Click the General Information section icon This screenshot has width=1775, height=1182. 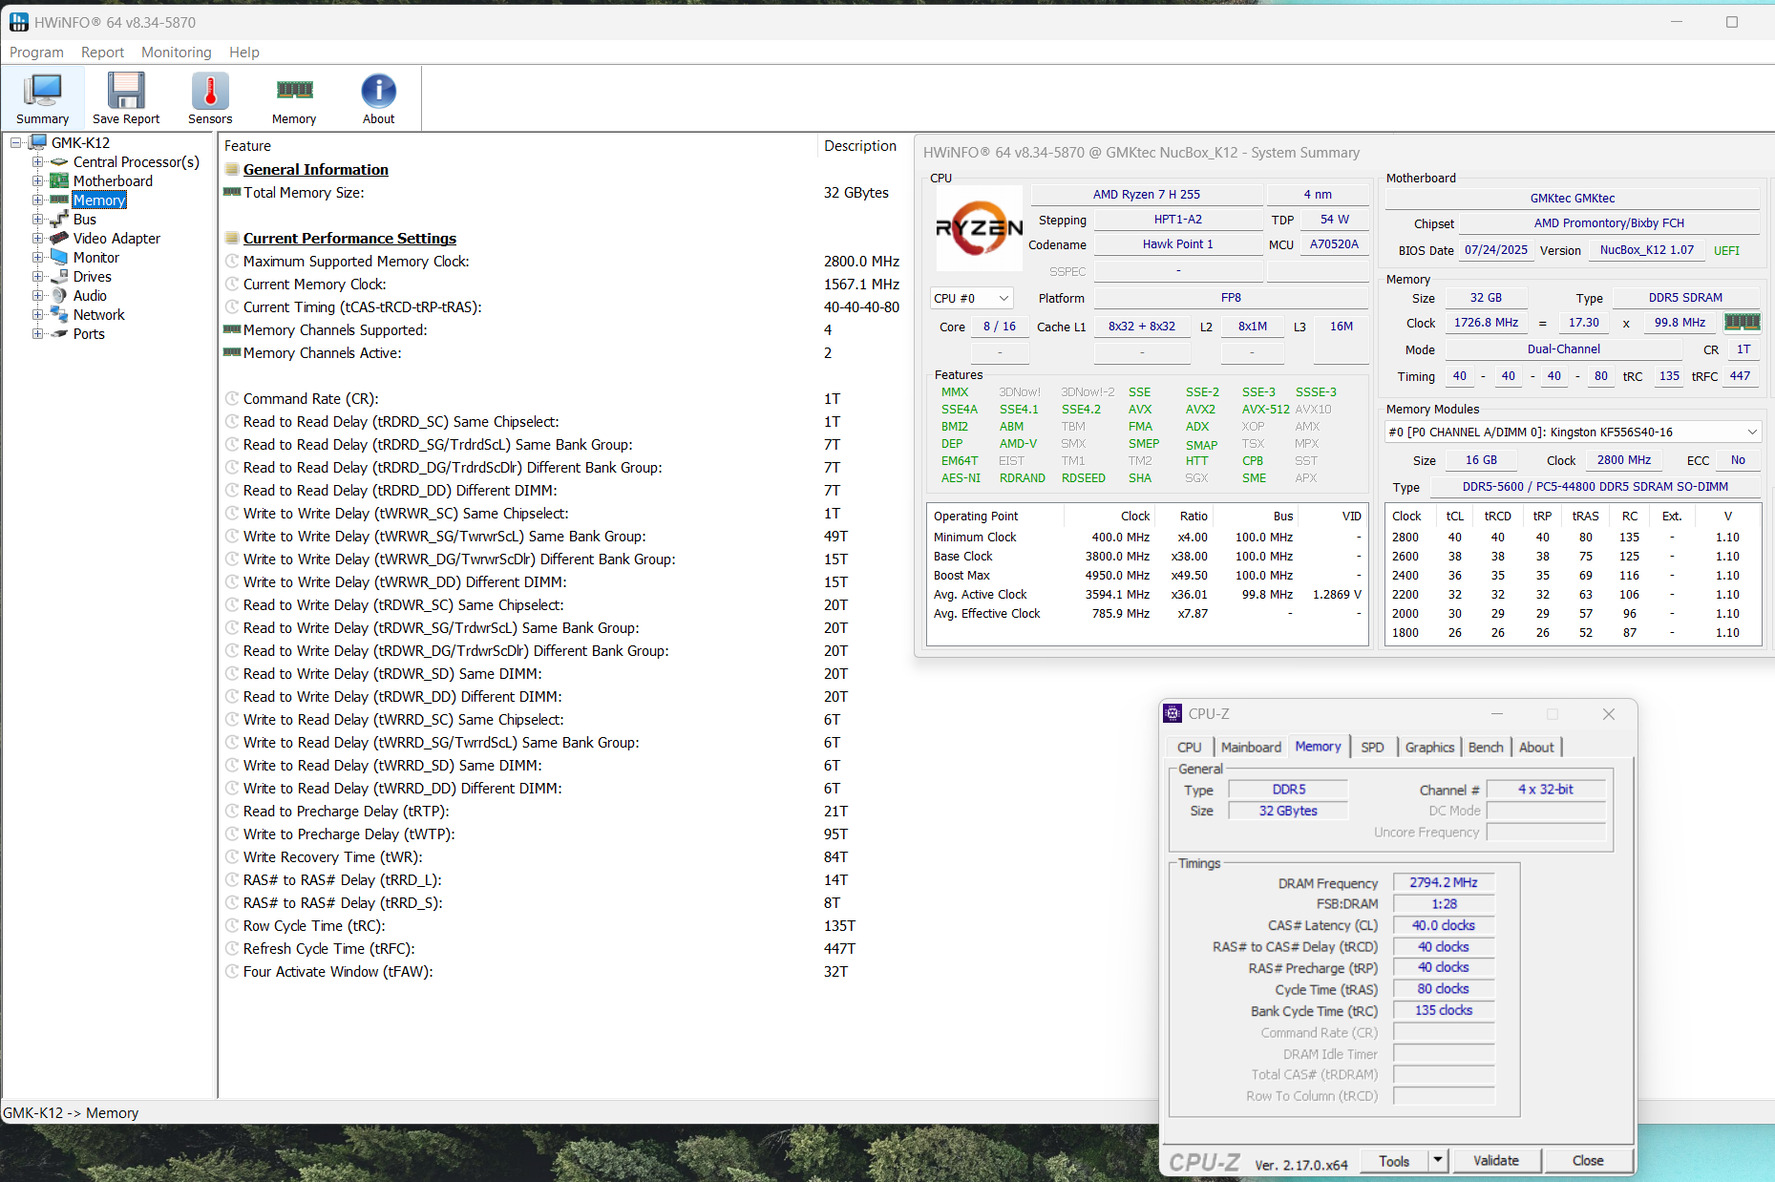[x=232, y=169]
